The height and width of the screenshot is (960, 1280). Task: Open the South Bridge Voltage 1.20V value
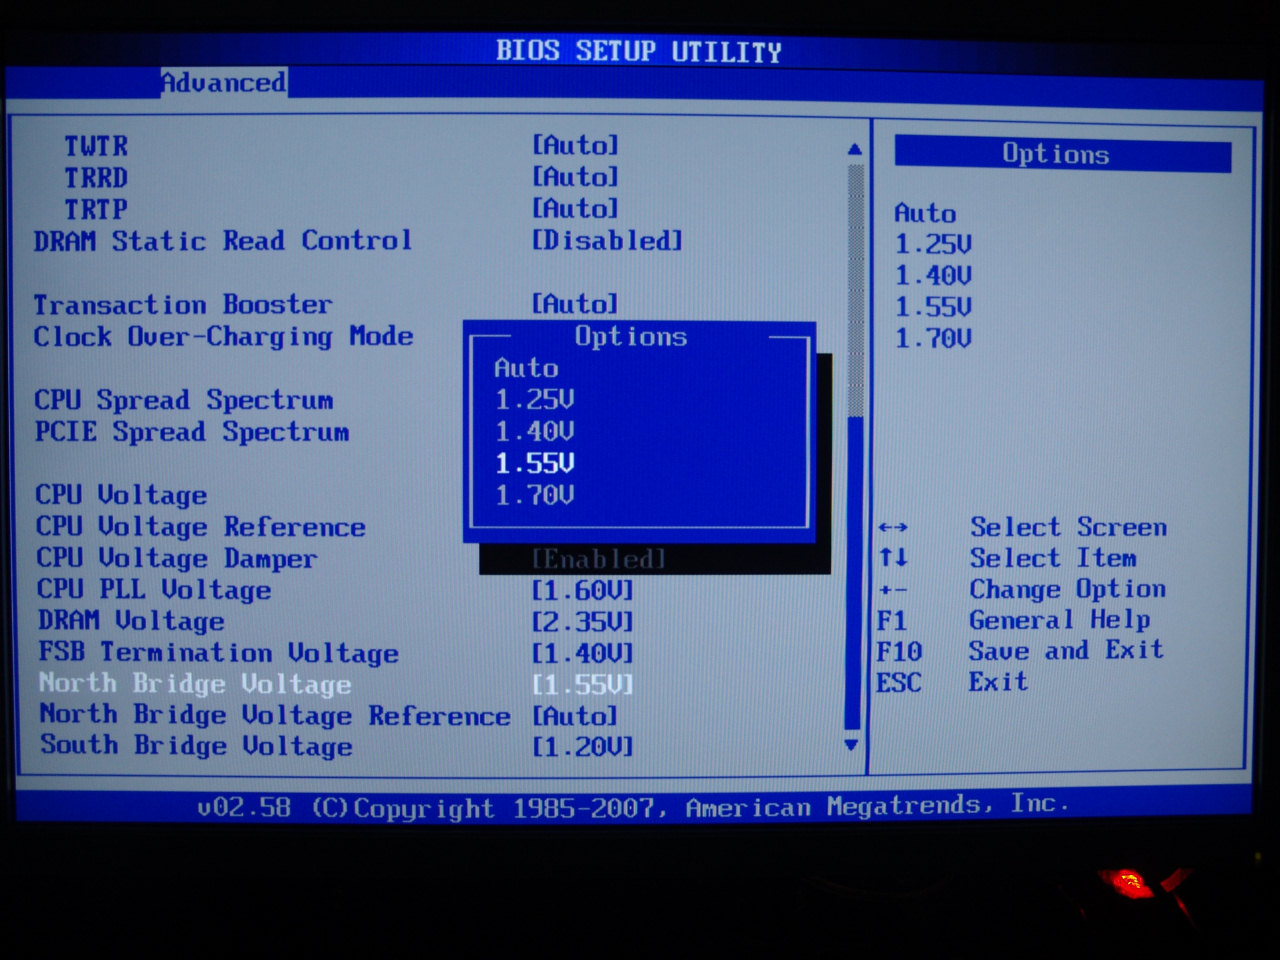tap(583, 747)
